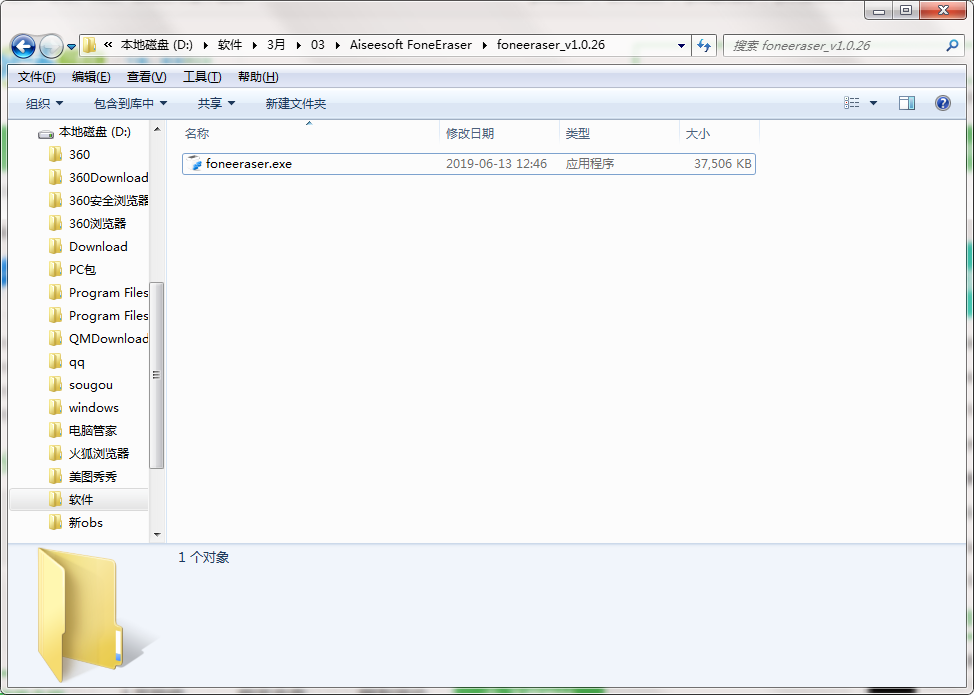Image resolution: width=974 pixels, height=695 pixels.
Task: Expand the arrow after 软件 in breadcrumb
Action: coord(255,45)
